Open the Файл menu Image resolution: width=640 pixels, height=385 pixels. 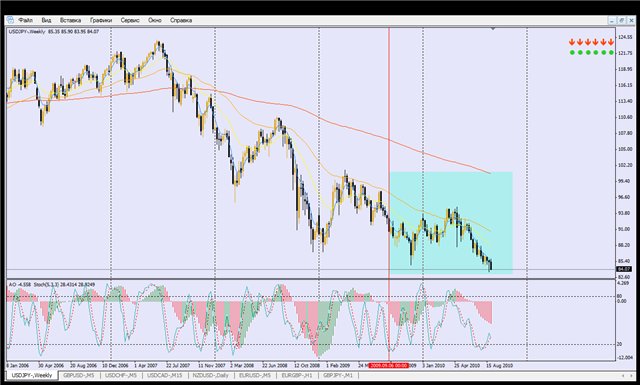tap(25, 20)
